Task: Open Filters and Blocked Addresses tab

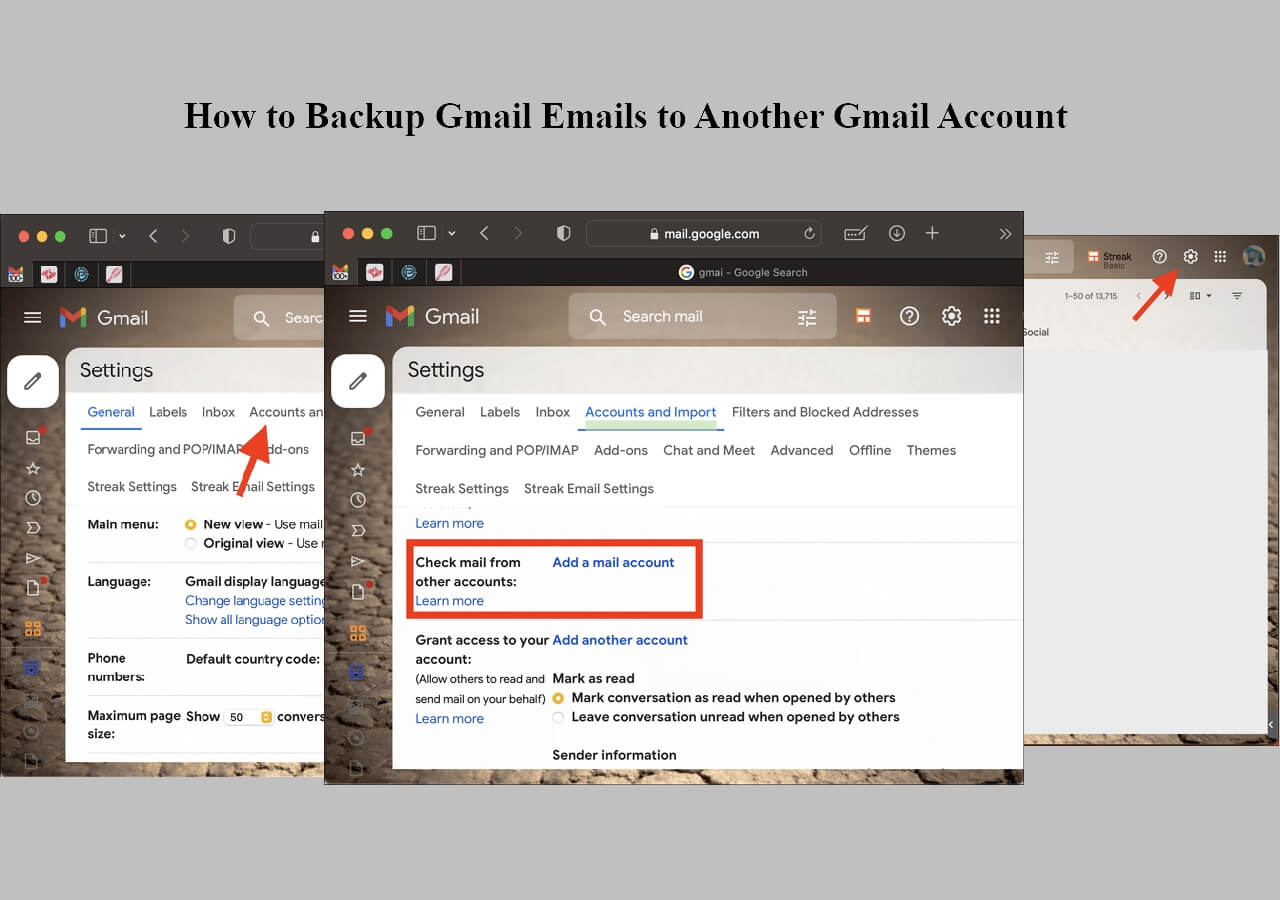Action: pos(825,412)
